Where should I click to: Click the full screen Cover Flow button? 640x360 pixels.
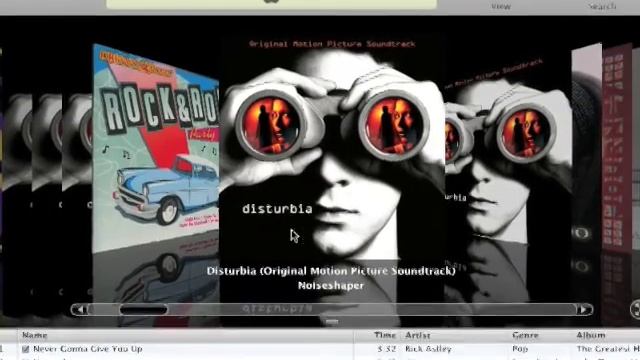(636, 309)
